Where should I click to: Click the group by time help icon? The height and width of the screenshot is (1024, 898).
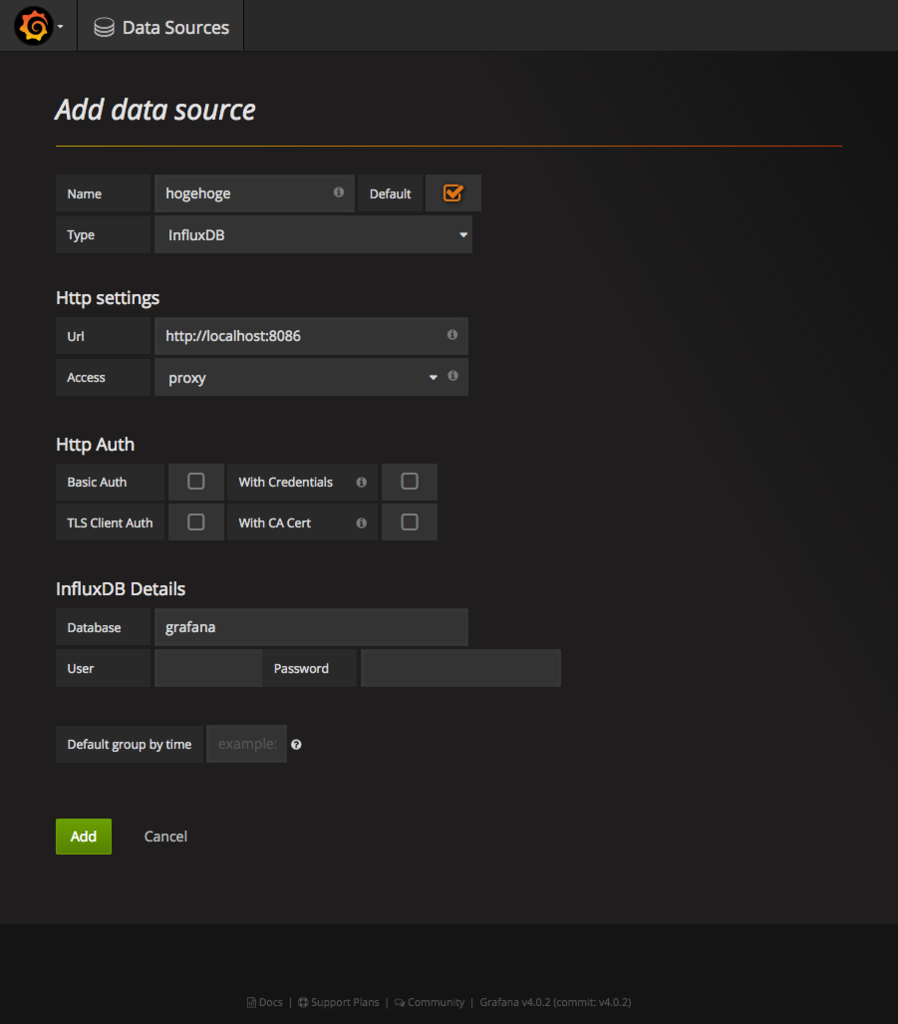296,744
